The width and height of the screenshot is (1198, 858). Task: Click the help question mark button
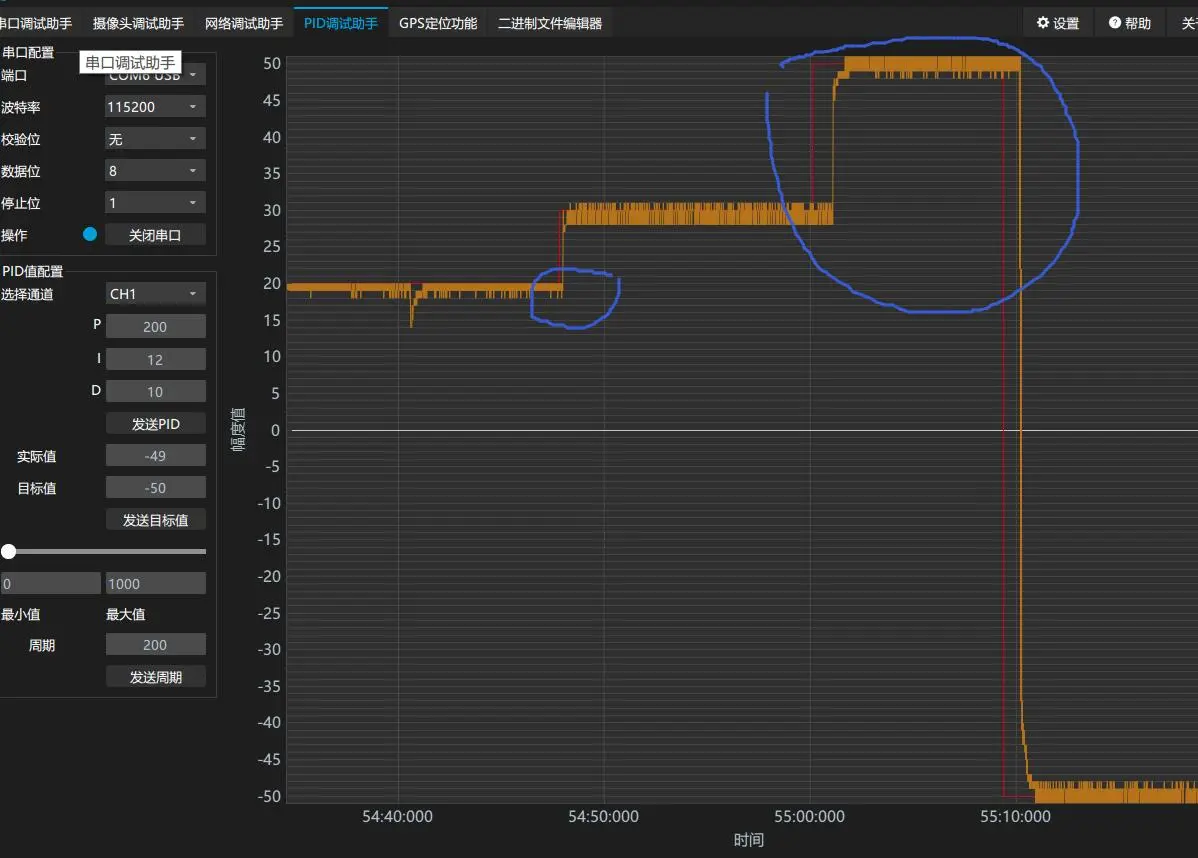pos(1129,23)
